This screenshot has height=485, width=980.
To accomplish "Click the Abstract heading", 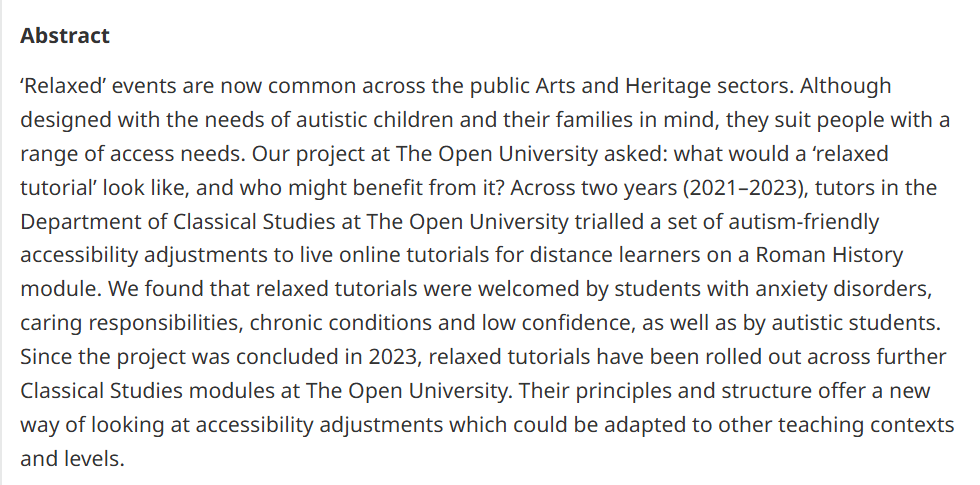I will click(x=65, y=36).
